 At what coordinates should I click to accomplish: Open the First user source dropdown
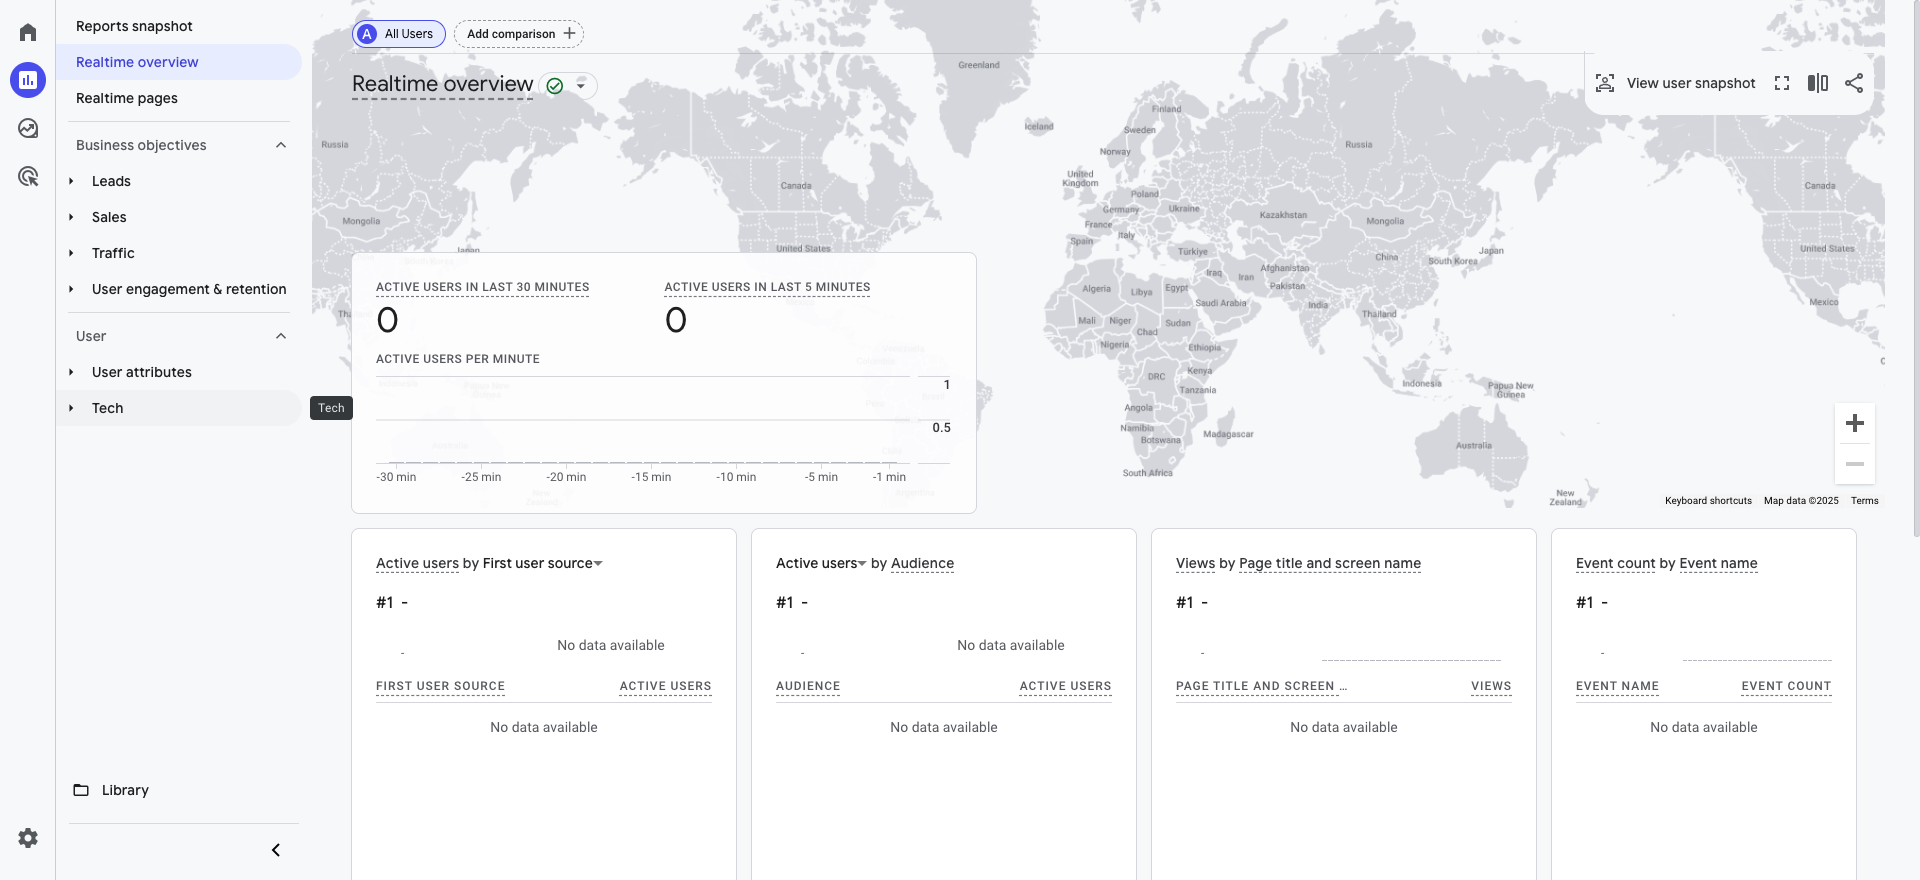click(x=543, y=564)
